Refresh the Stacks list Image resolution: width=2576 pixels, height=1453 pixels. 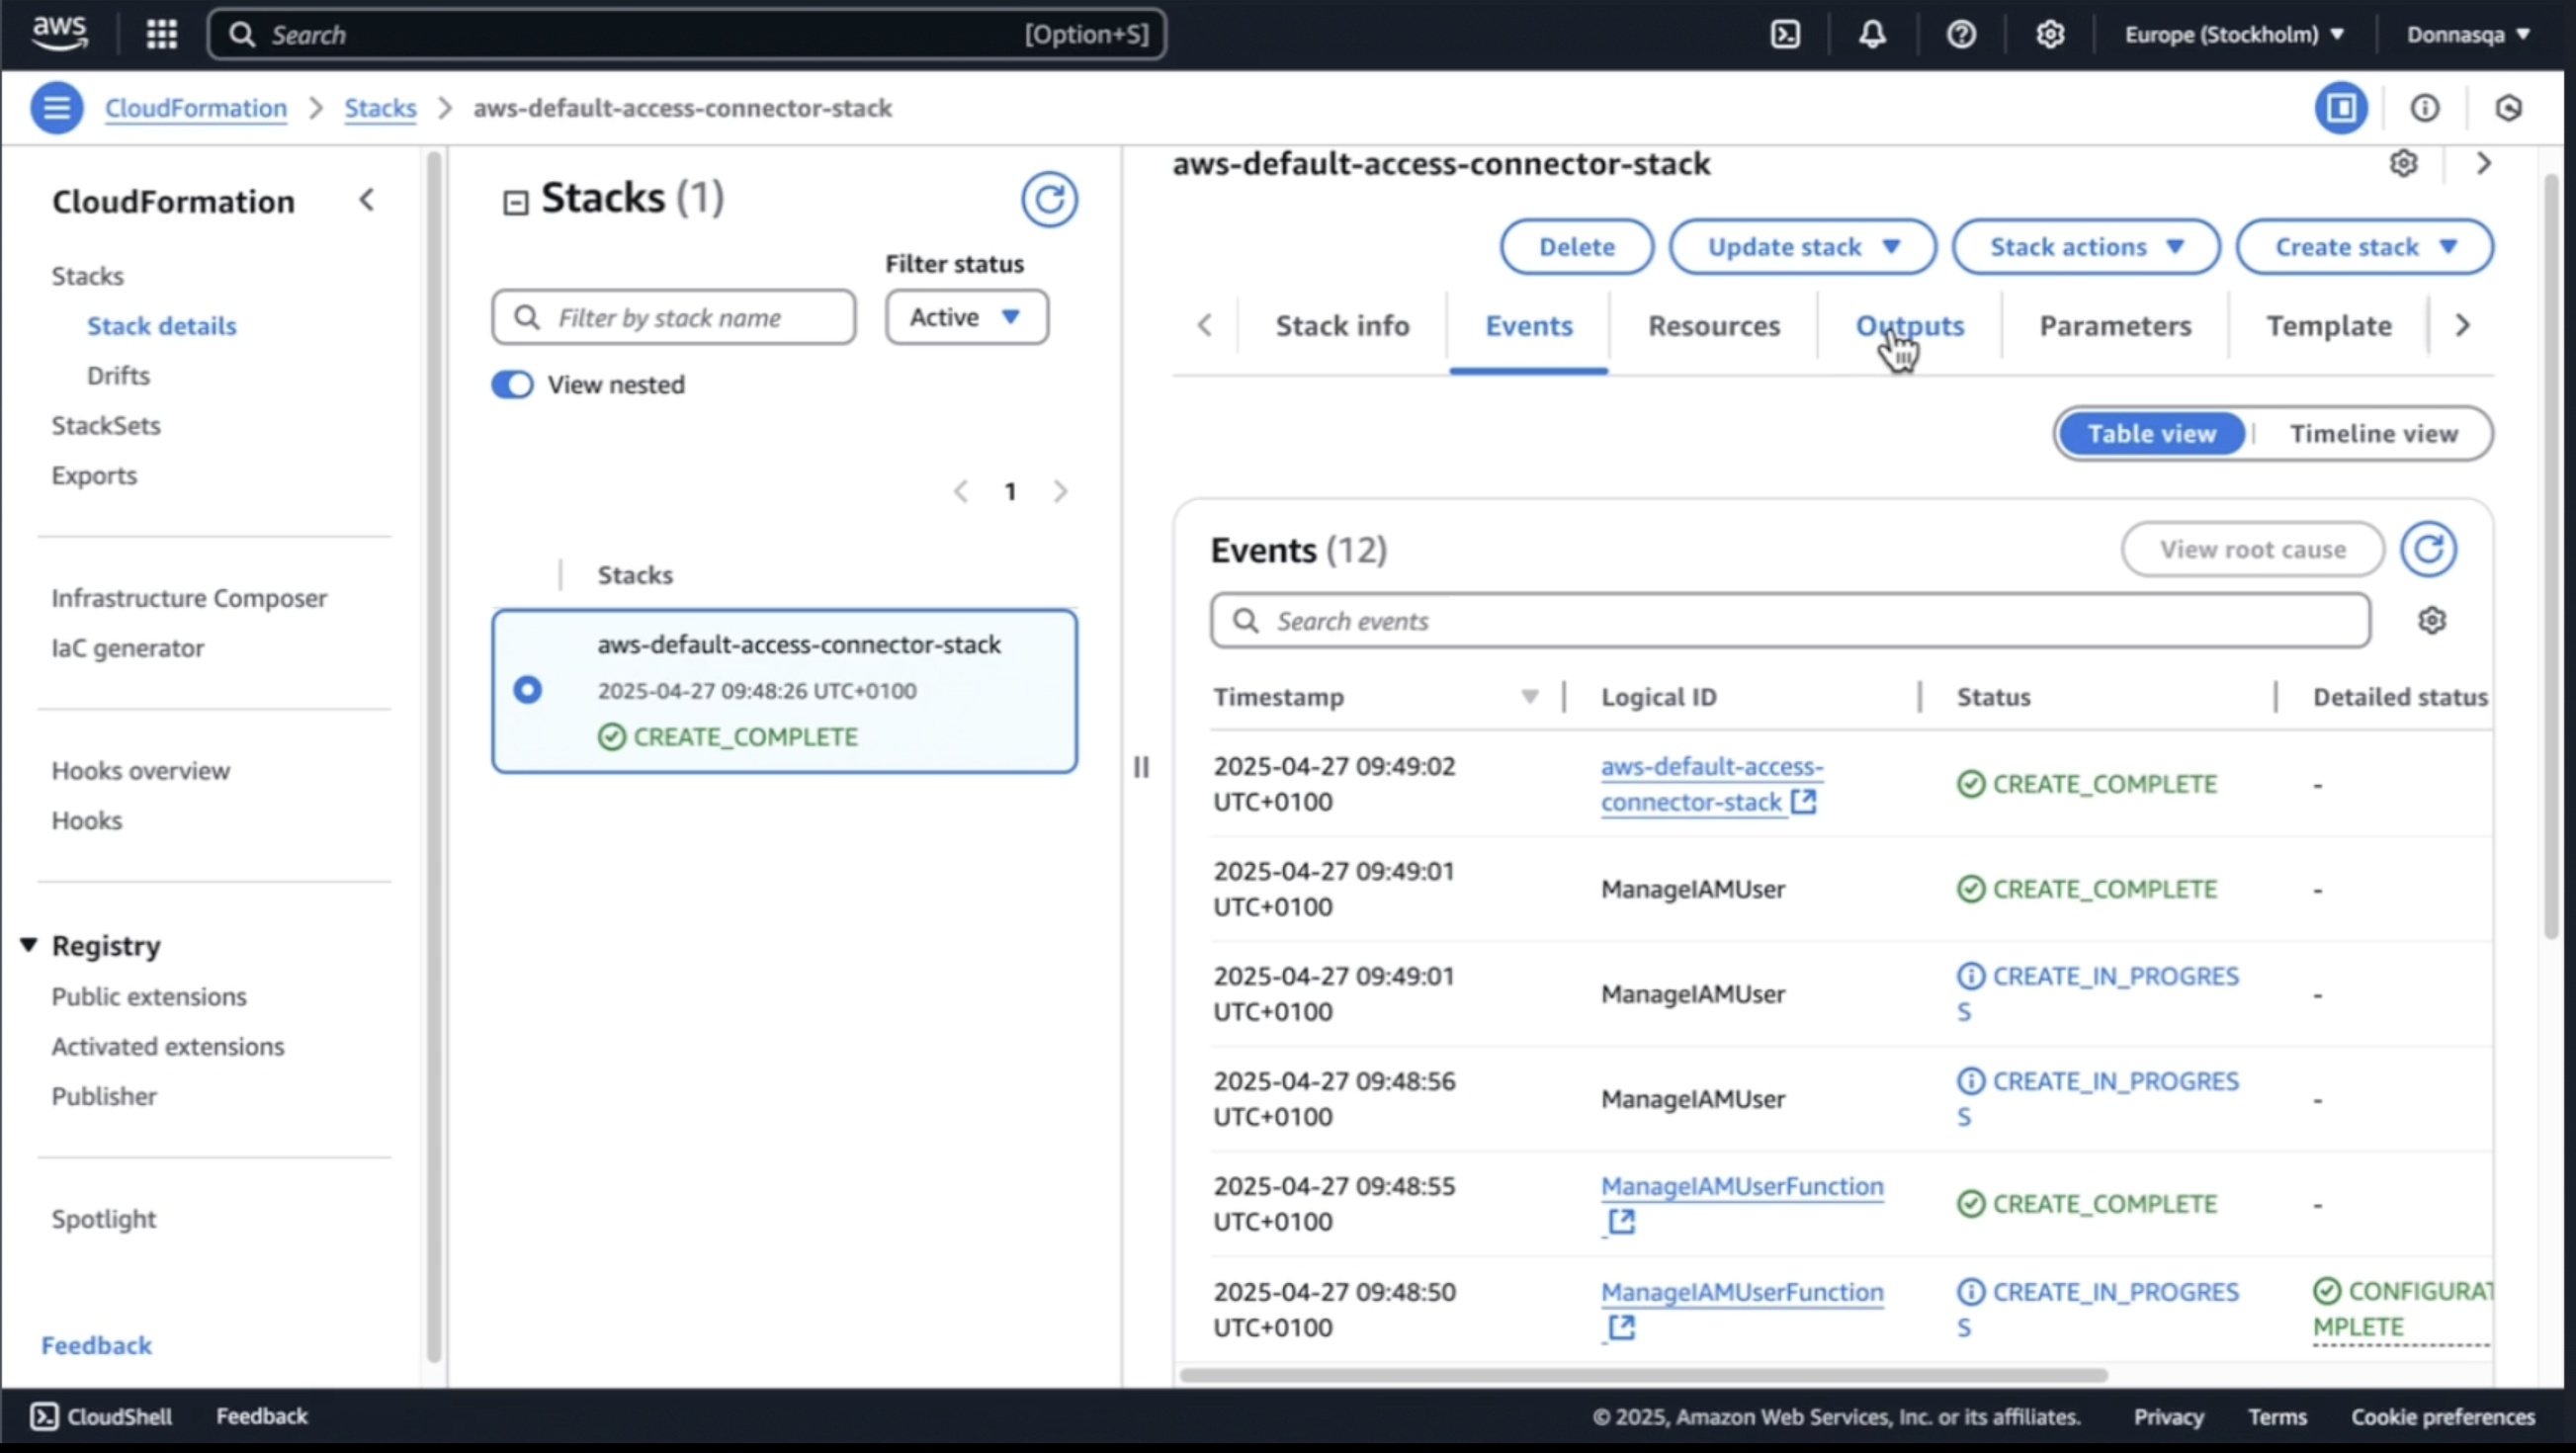pyautogui.click(x=1048, y=199)
